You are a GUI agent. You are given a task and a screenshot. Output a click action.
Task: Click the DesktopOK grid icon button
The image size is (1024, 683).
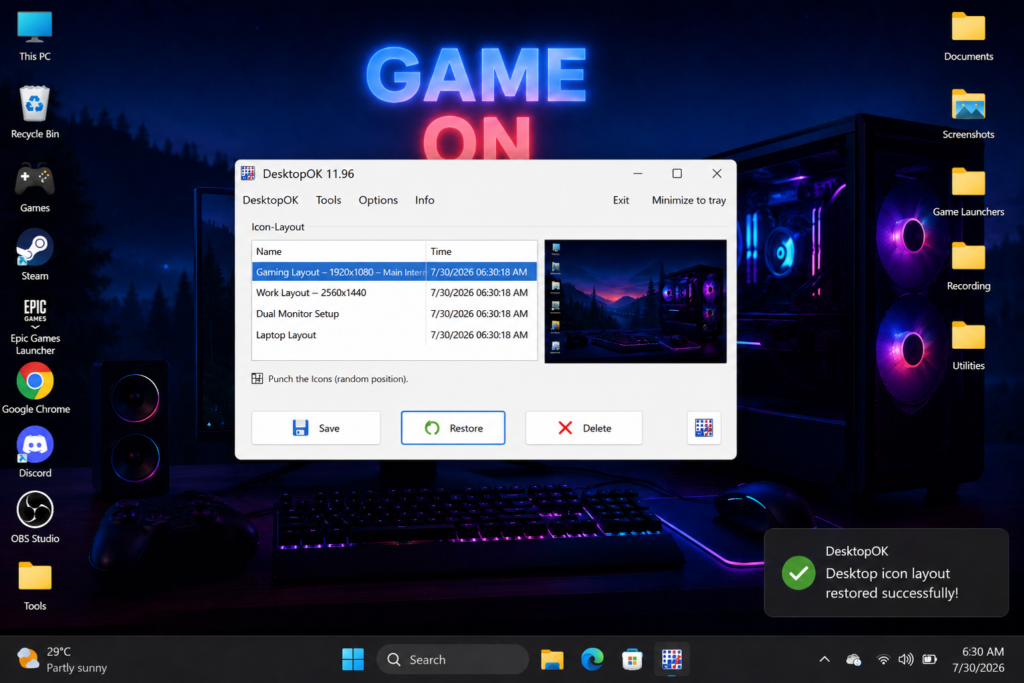(703, 428)
